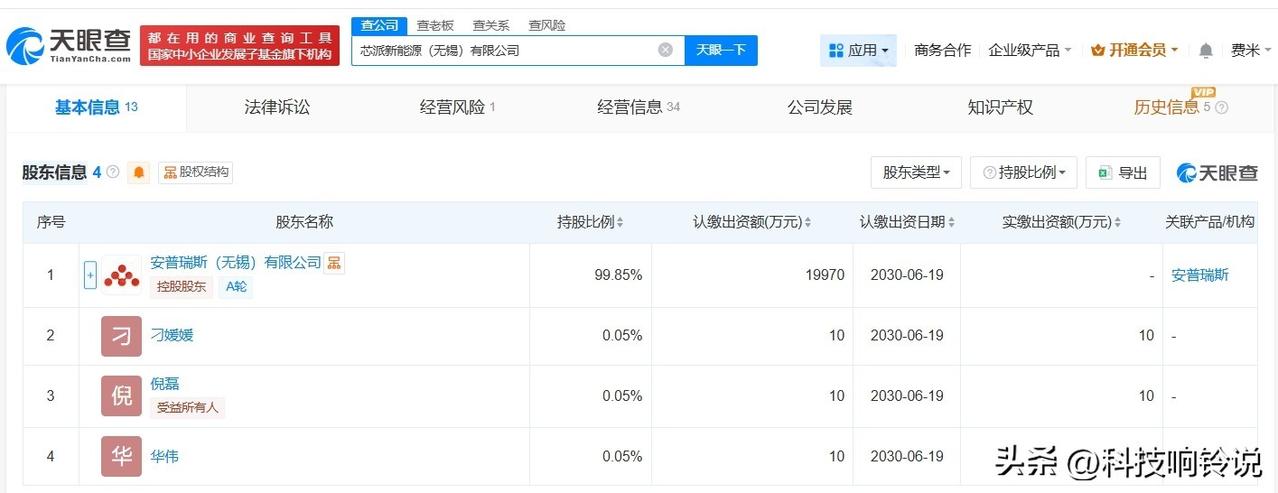
Task: Expand shareholder row 1 with plus button
Action: click(x=90, y=275)
